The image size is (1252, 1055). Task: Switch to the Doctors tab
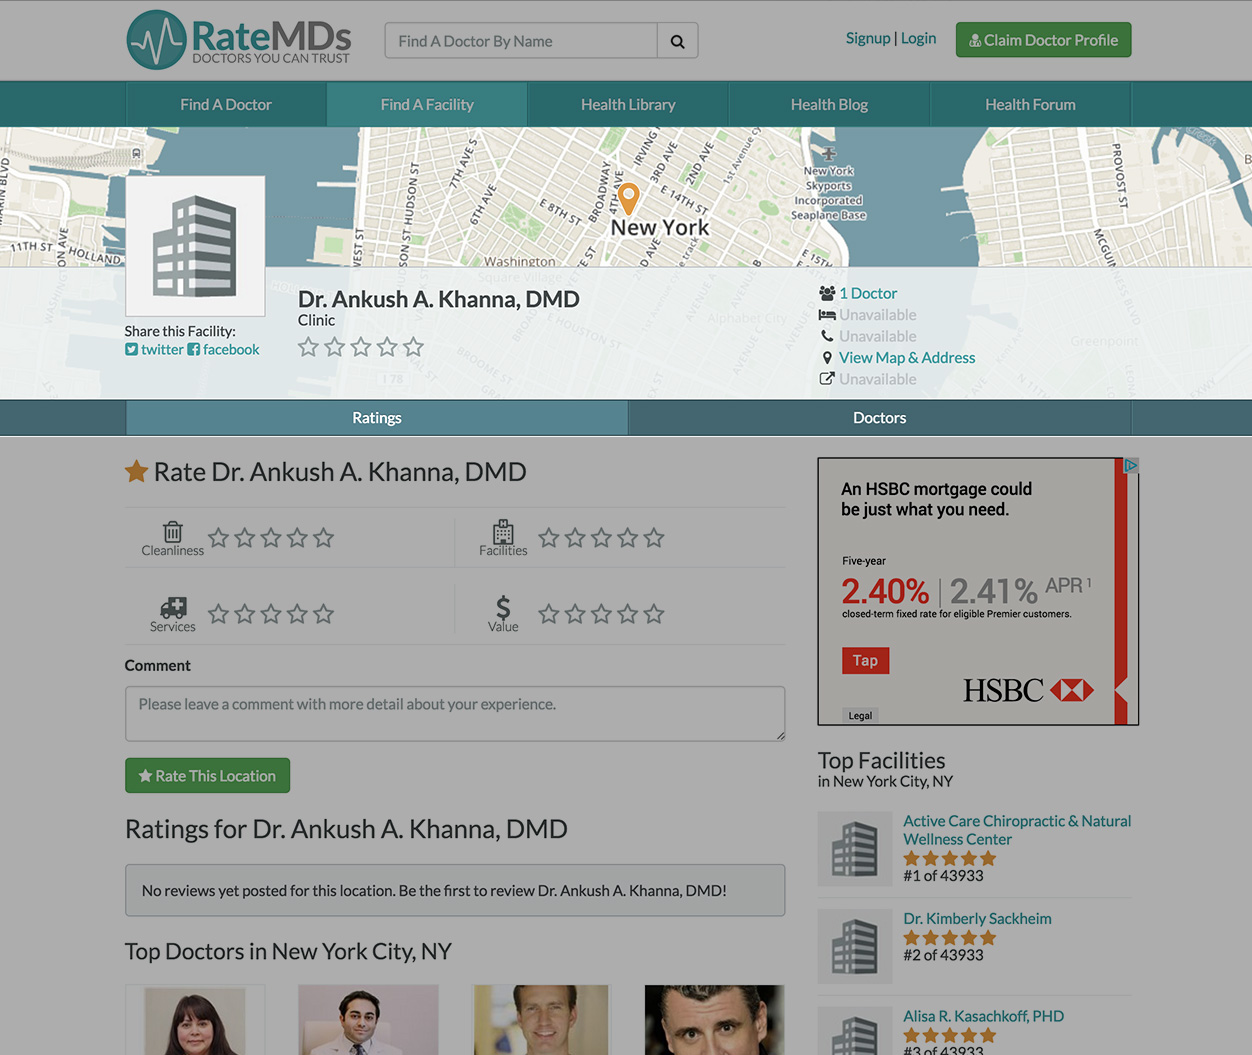pos(880,418)
